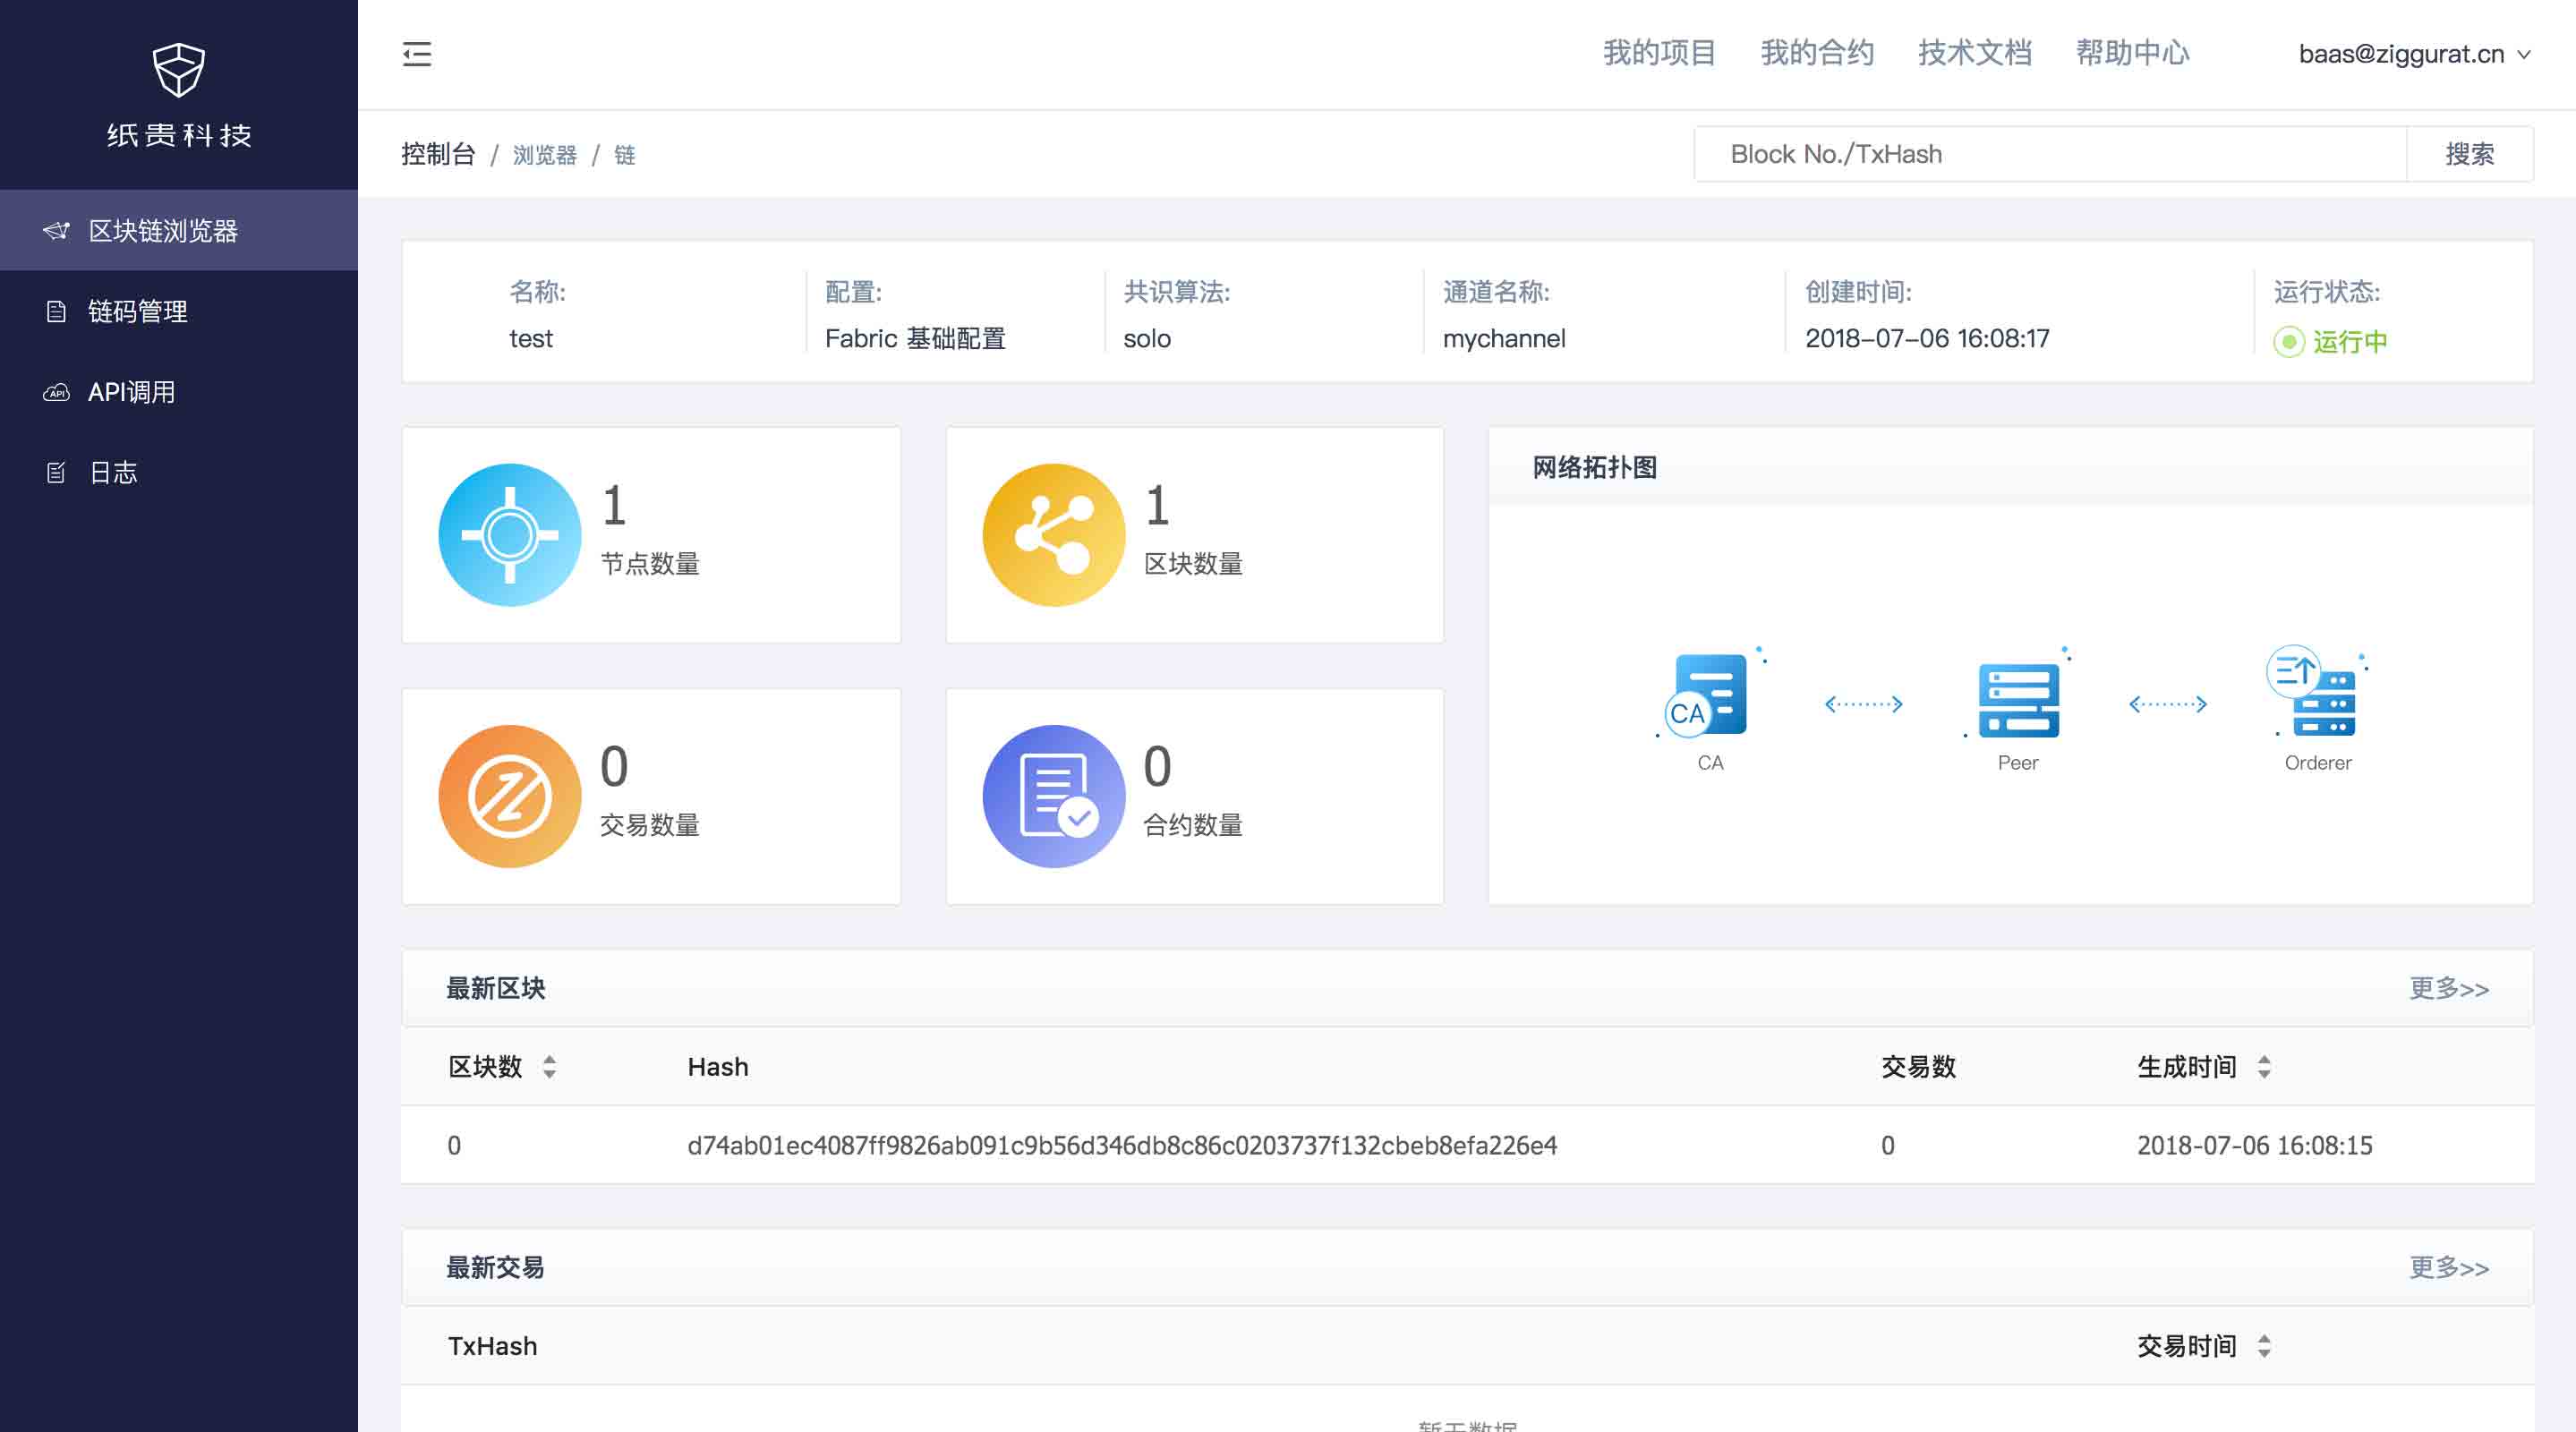Image resolution: width=2576 pixels, height=1432 pixels.
Task: Open API调用 in the sidebar
Action: click(132, 392)
